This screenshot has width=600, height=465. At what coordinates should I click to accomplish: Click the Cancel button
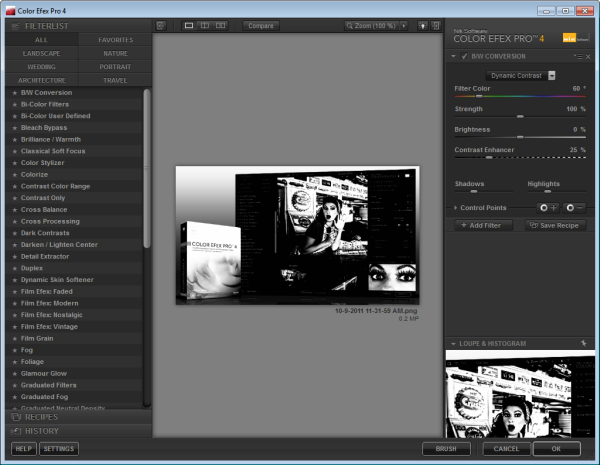point(506,449)
